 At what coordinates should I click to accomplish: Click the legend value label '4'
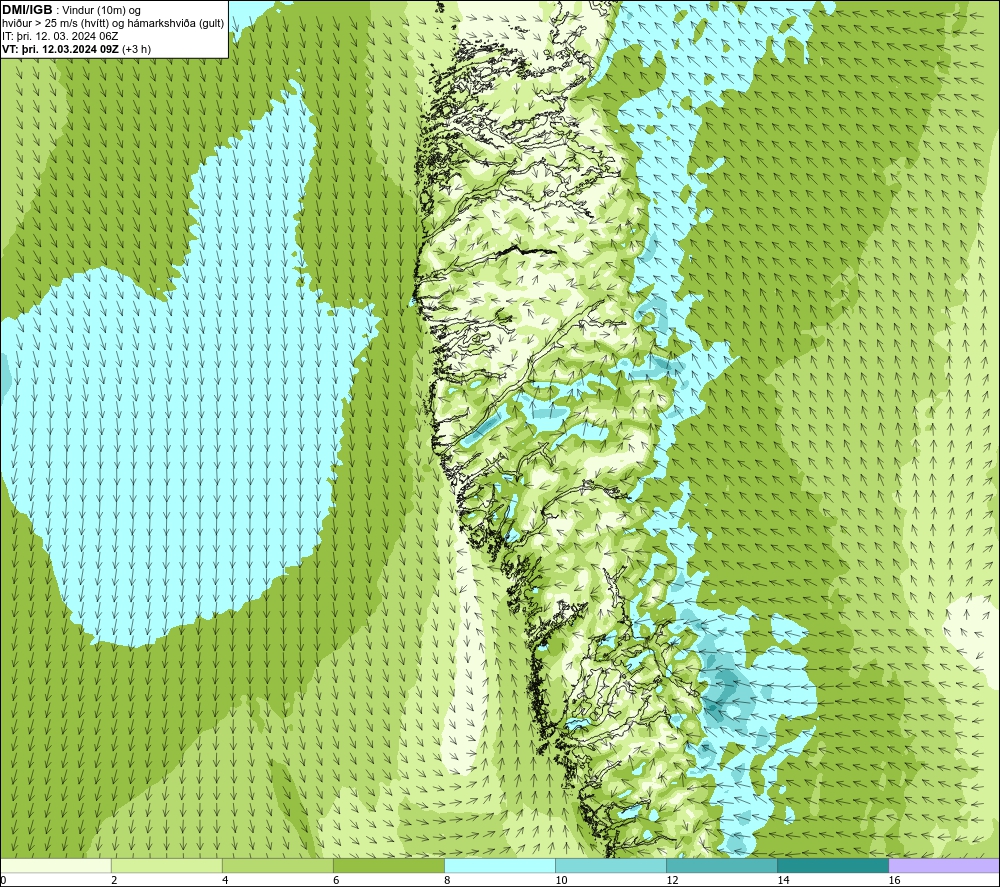pyautogui.click(x=225, y=881)
